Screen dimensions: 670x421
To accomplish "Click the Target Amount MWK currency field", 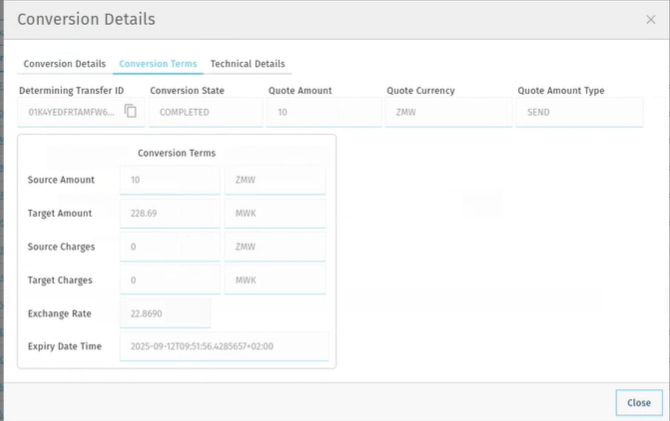I will point(276,213).
